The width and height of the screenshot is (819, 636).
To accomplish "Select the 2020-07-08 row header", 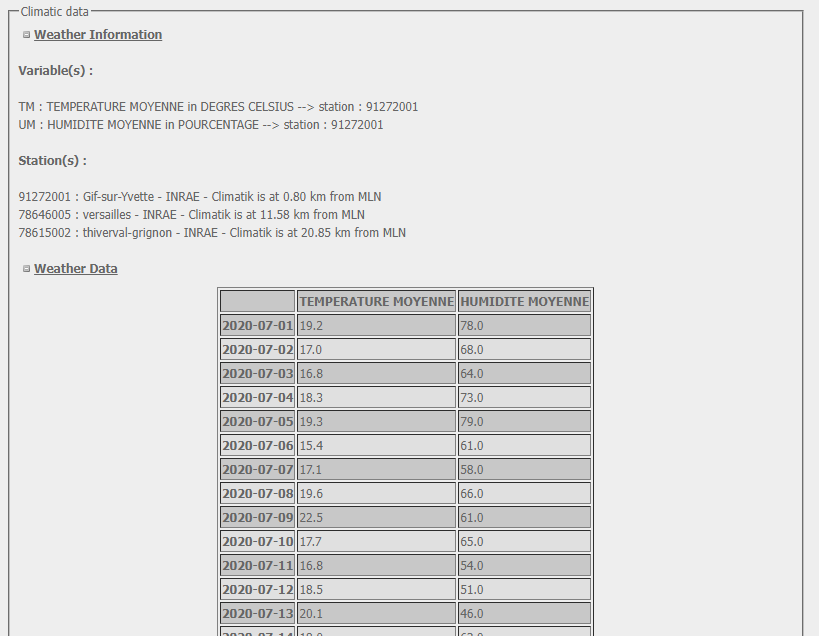I will pyautogui.click(x=258, y=493).
